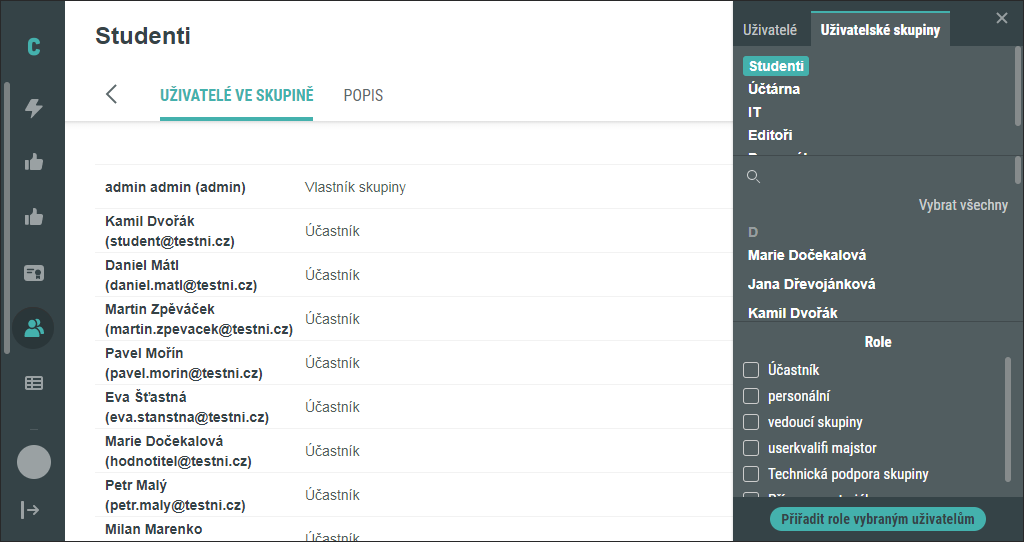Screen dimensions: 1024x542
Task: Select the IT group
Action: point(754,112)
